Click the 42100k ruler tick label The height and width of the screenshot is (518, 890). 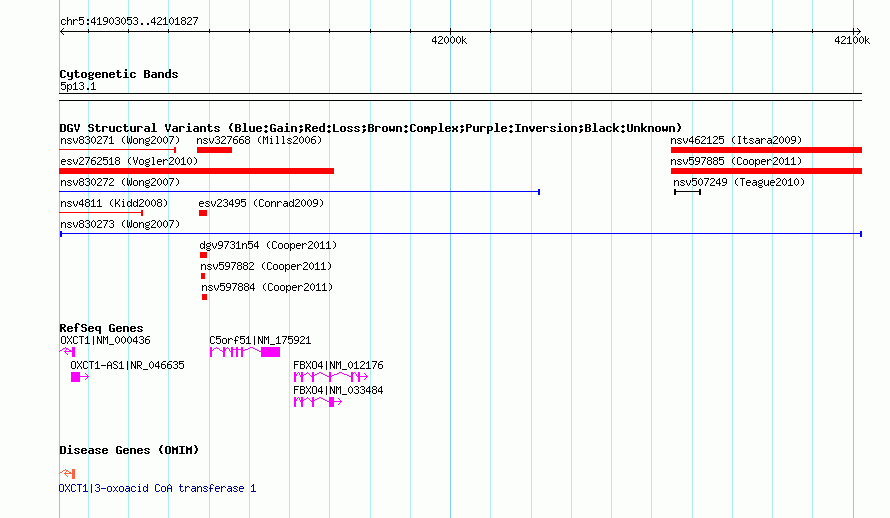click(852, 40)
